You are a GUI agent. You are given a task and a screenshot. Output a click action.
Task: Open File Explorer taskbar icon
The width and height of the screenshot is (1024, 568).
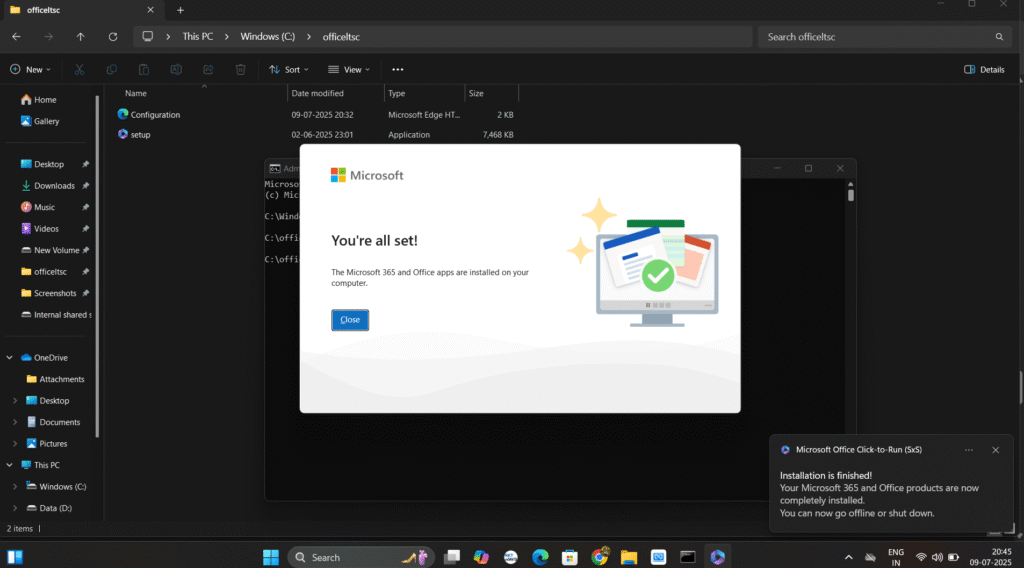coord(629,557)
